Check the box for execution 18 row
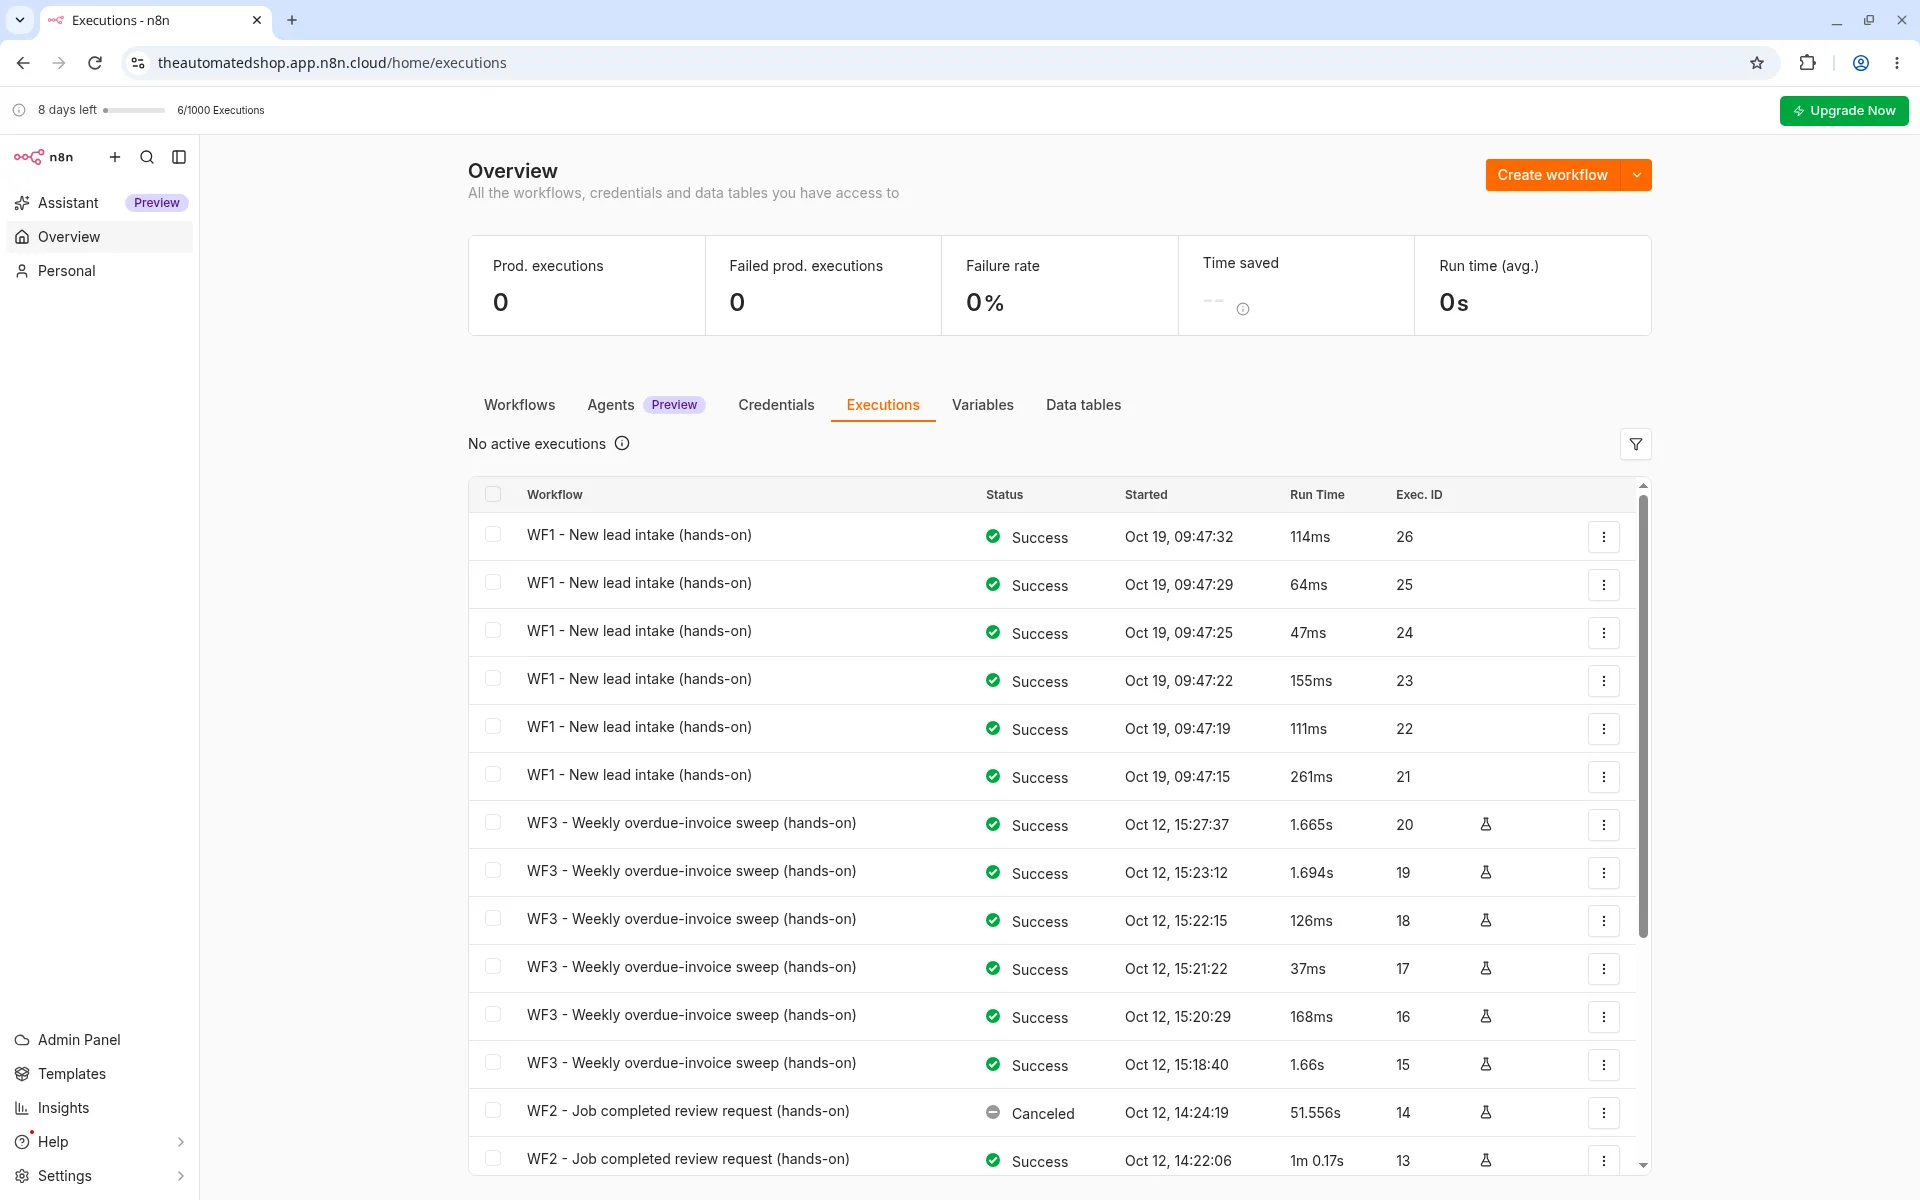 coord(493,918)
